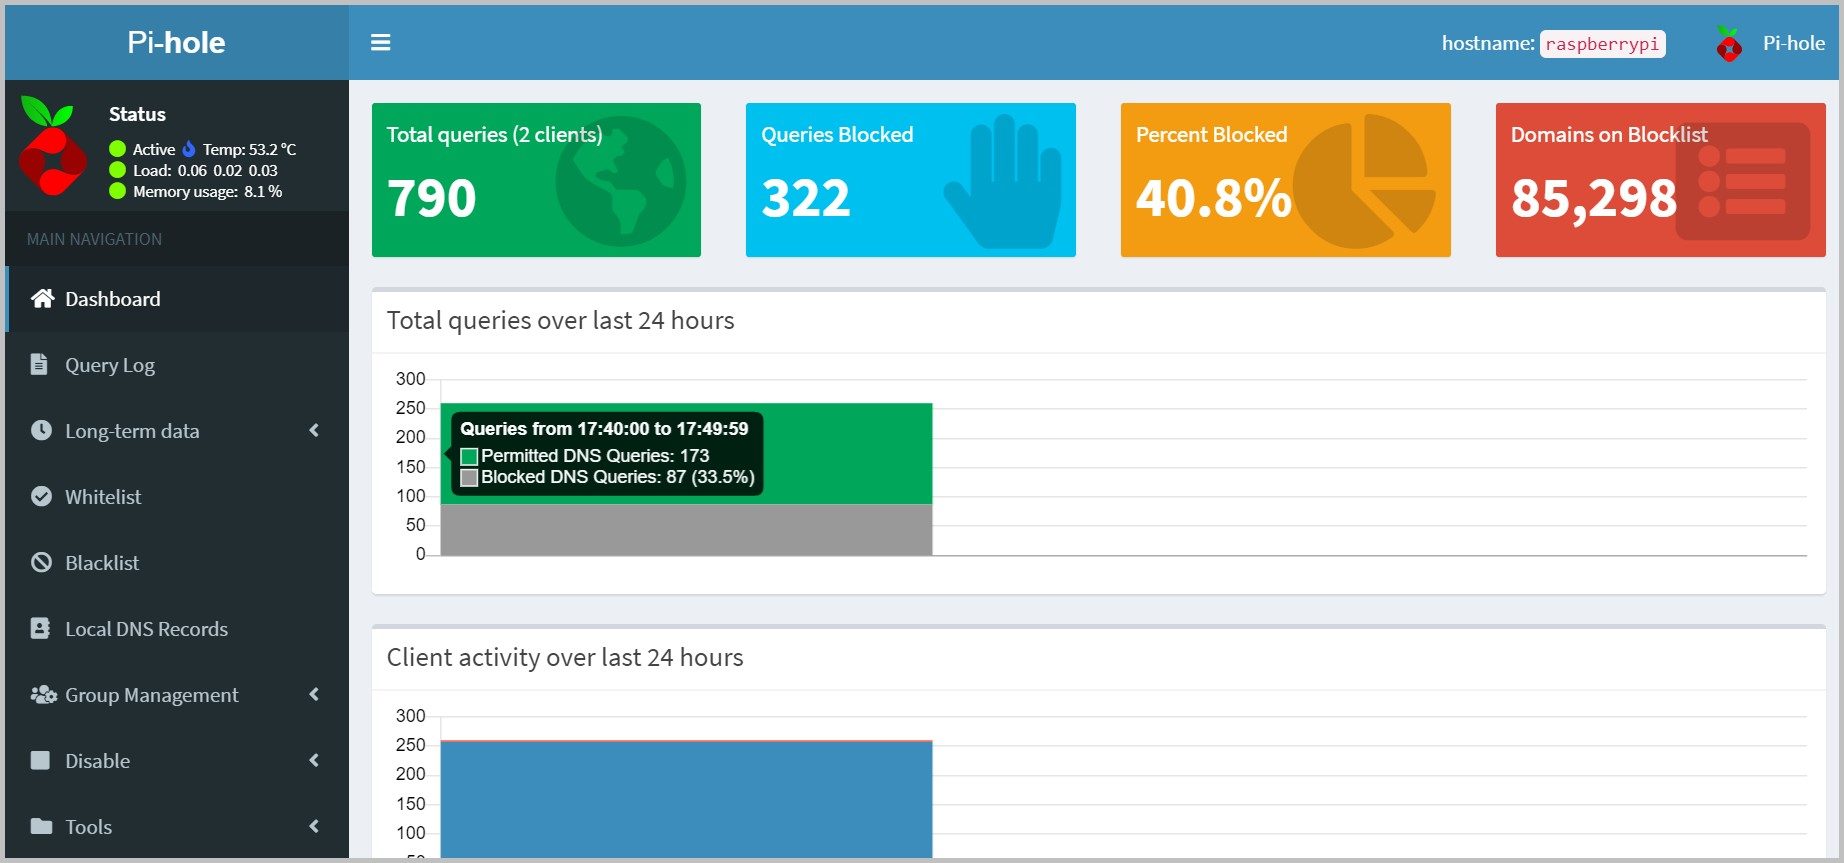Open the Dashboard menu item
The width and height of the screenshot is (1844, 863).
point(177,299)
